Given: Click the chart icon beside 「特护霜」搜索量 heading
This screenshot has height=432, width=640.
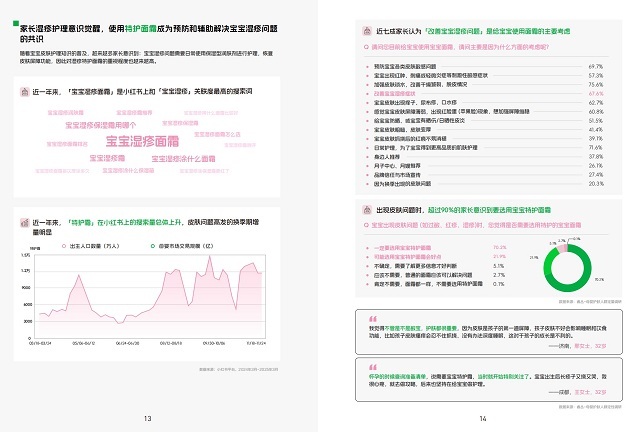Looking at the screenshot, I should (x=24, y=223).
